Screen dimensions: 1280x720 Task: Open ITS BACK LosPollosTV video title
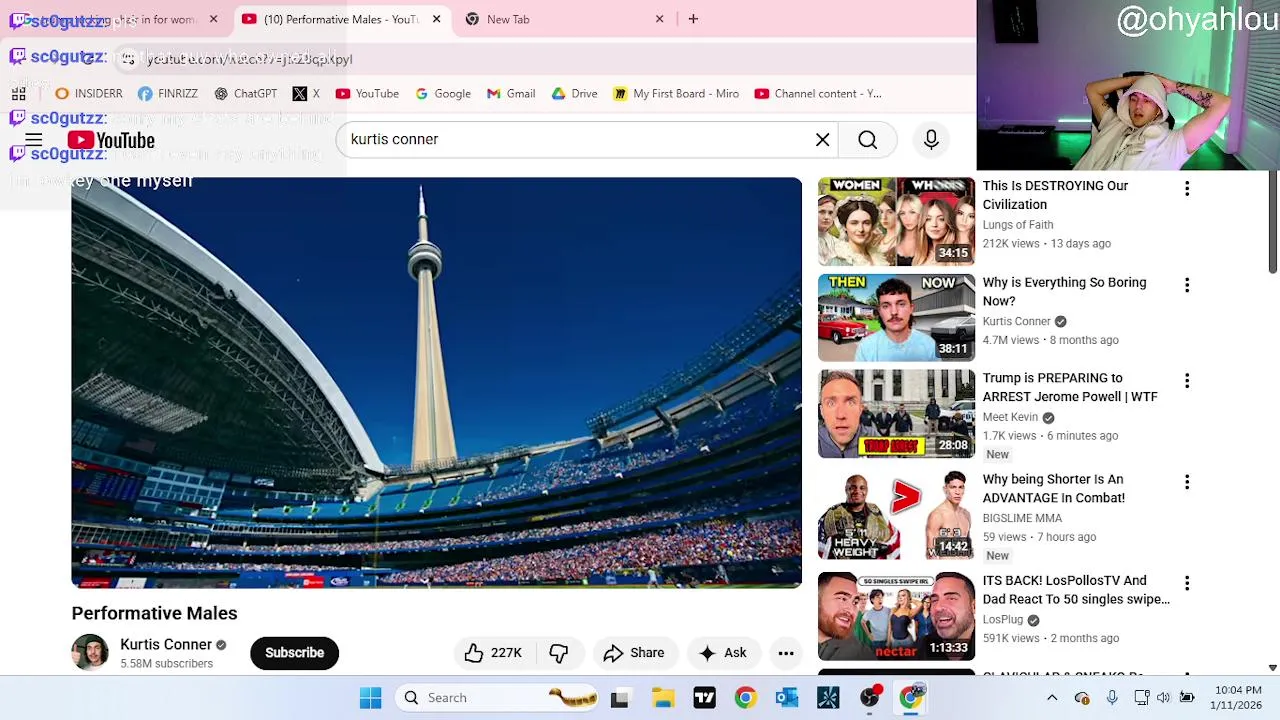(x=1076, y=590)
